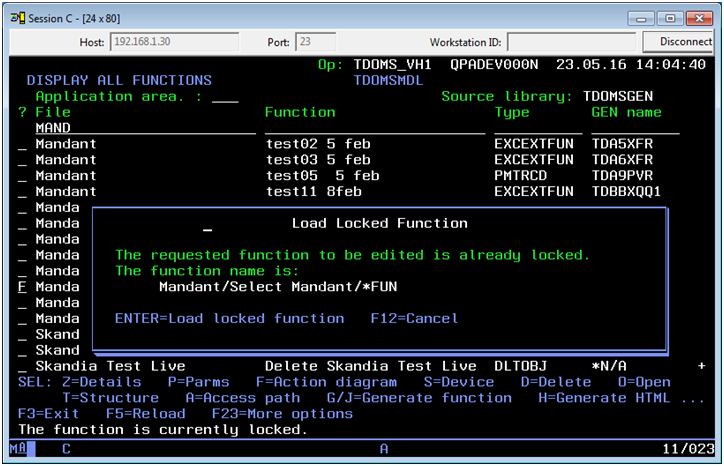
Task: Click the GEN name filter field
Action: point(635,129)
